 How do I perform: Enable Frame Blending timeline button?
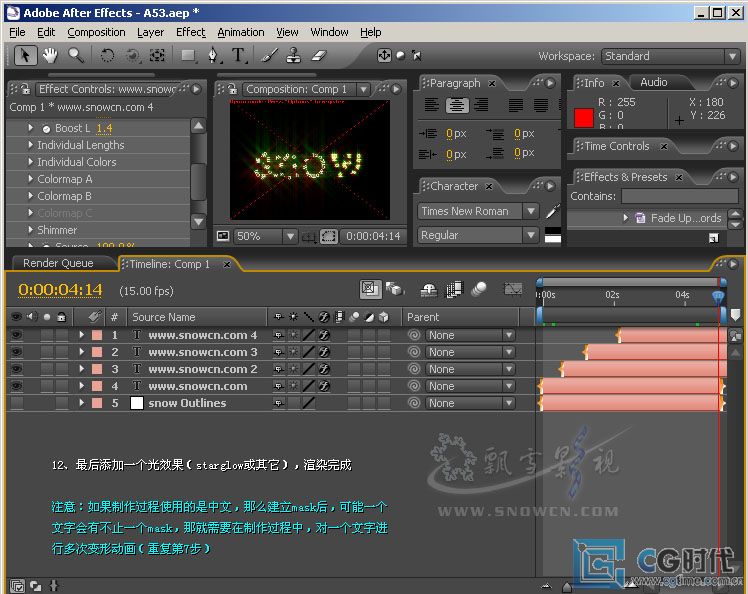pos(454,289)
